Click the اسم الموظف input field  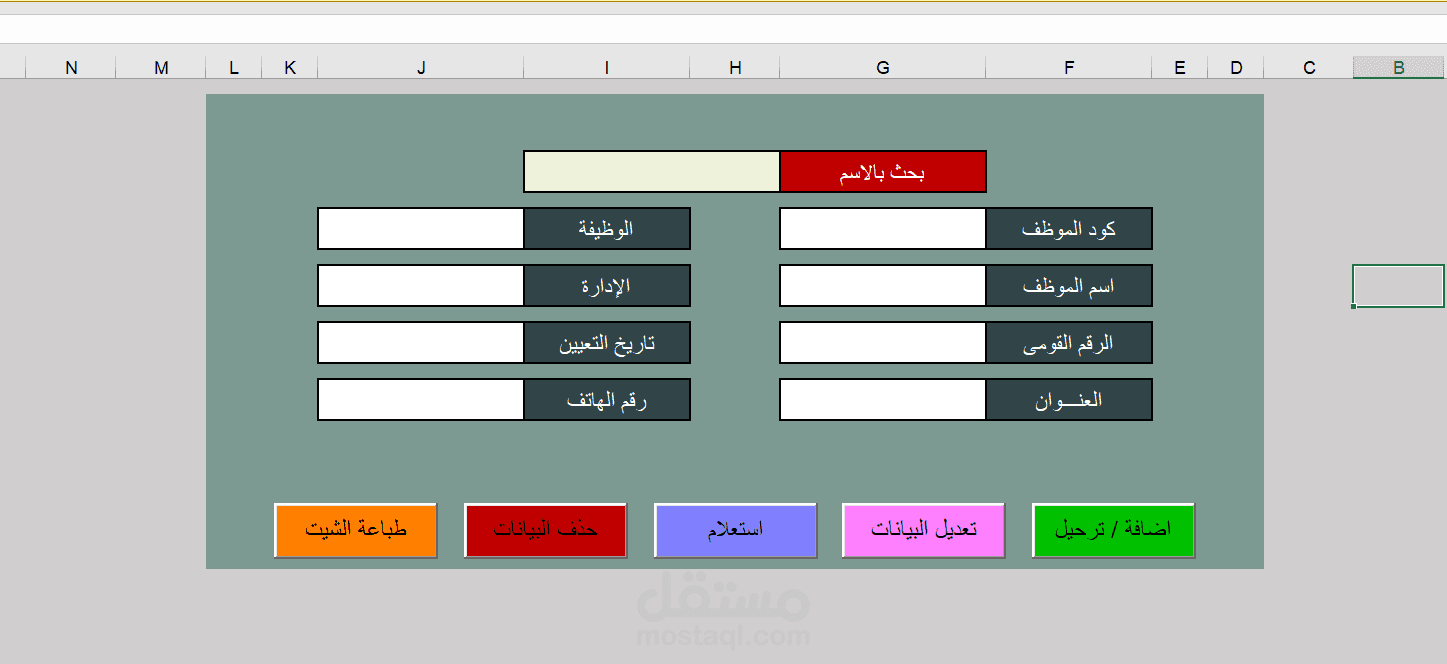882,286
